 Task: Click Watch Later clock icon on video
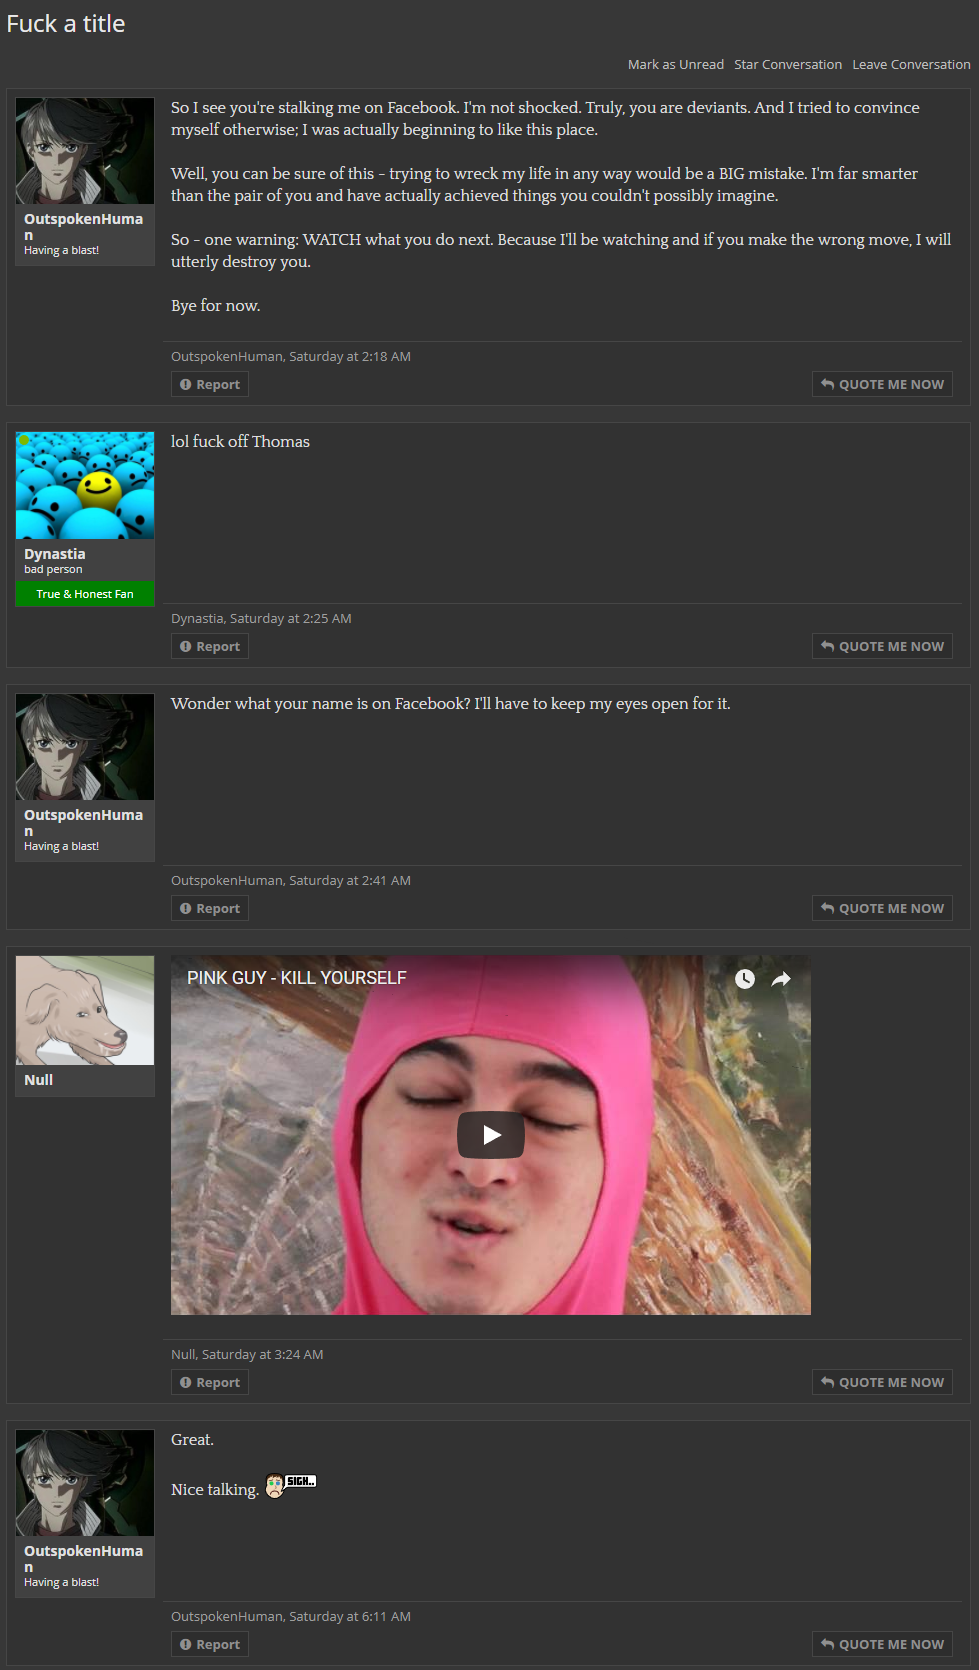745,979
